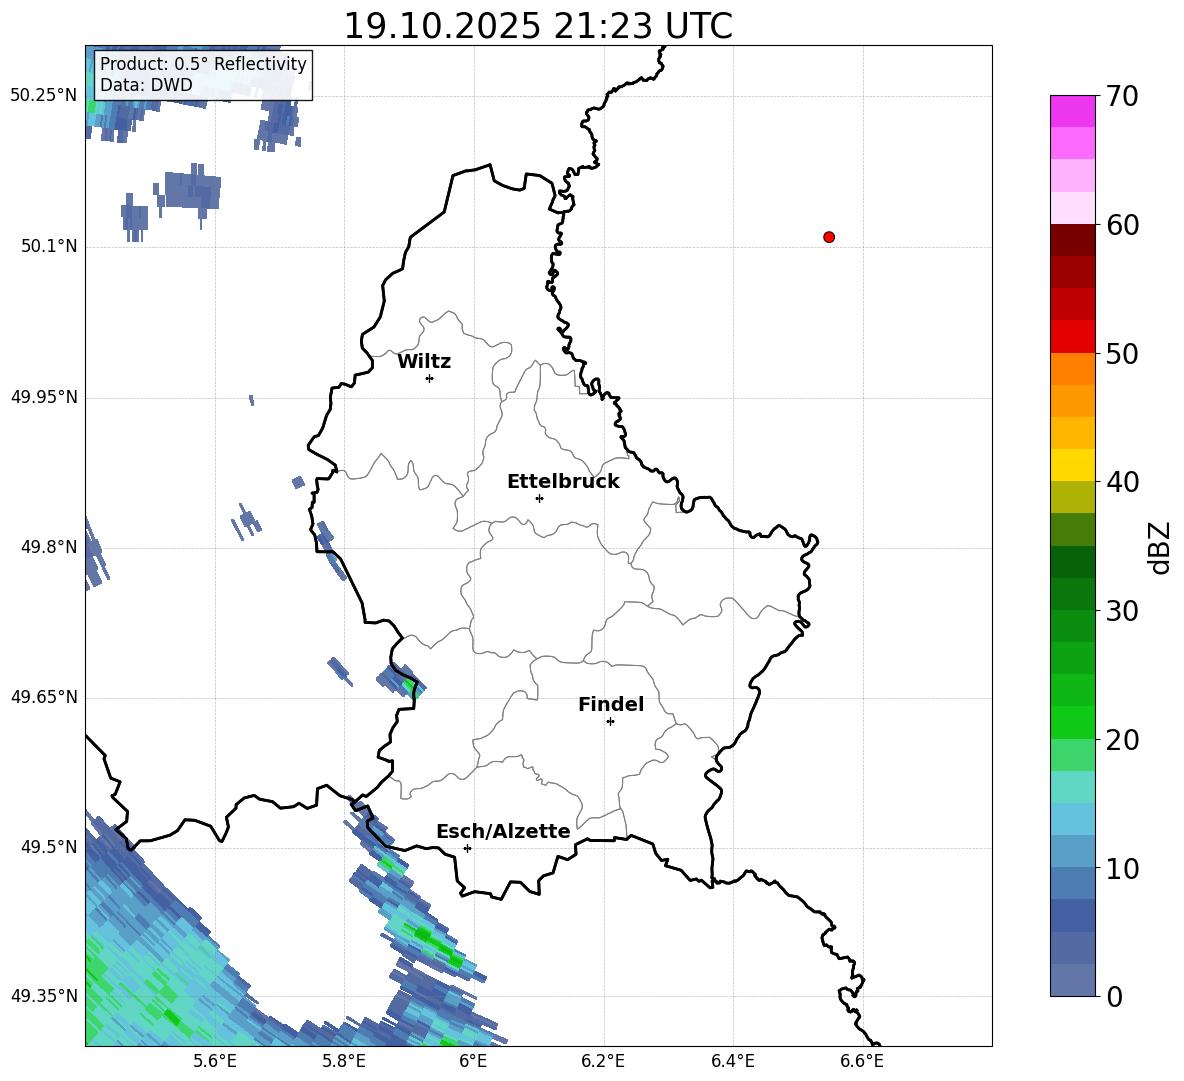Click the 6.2°E longitude label
1184x1081 pixels.
(603, 1061)
